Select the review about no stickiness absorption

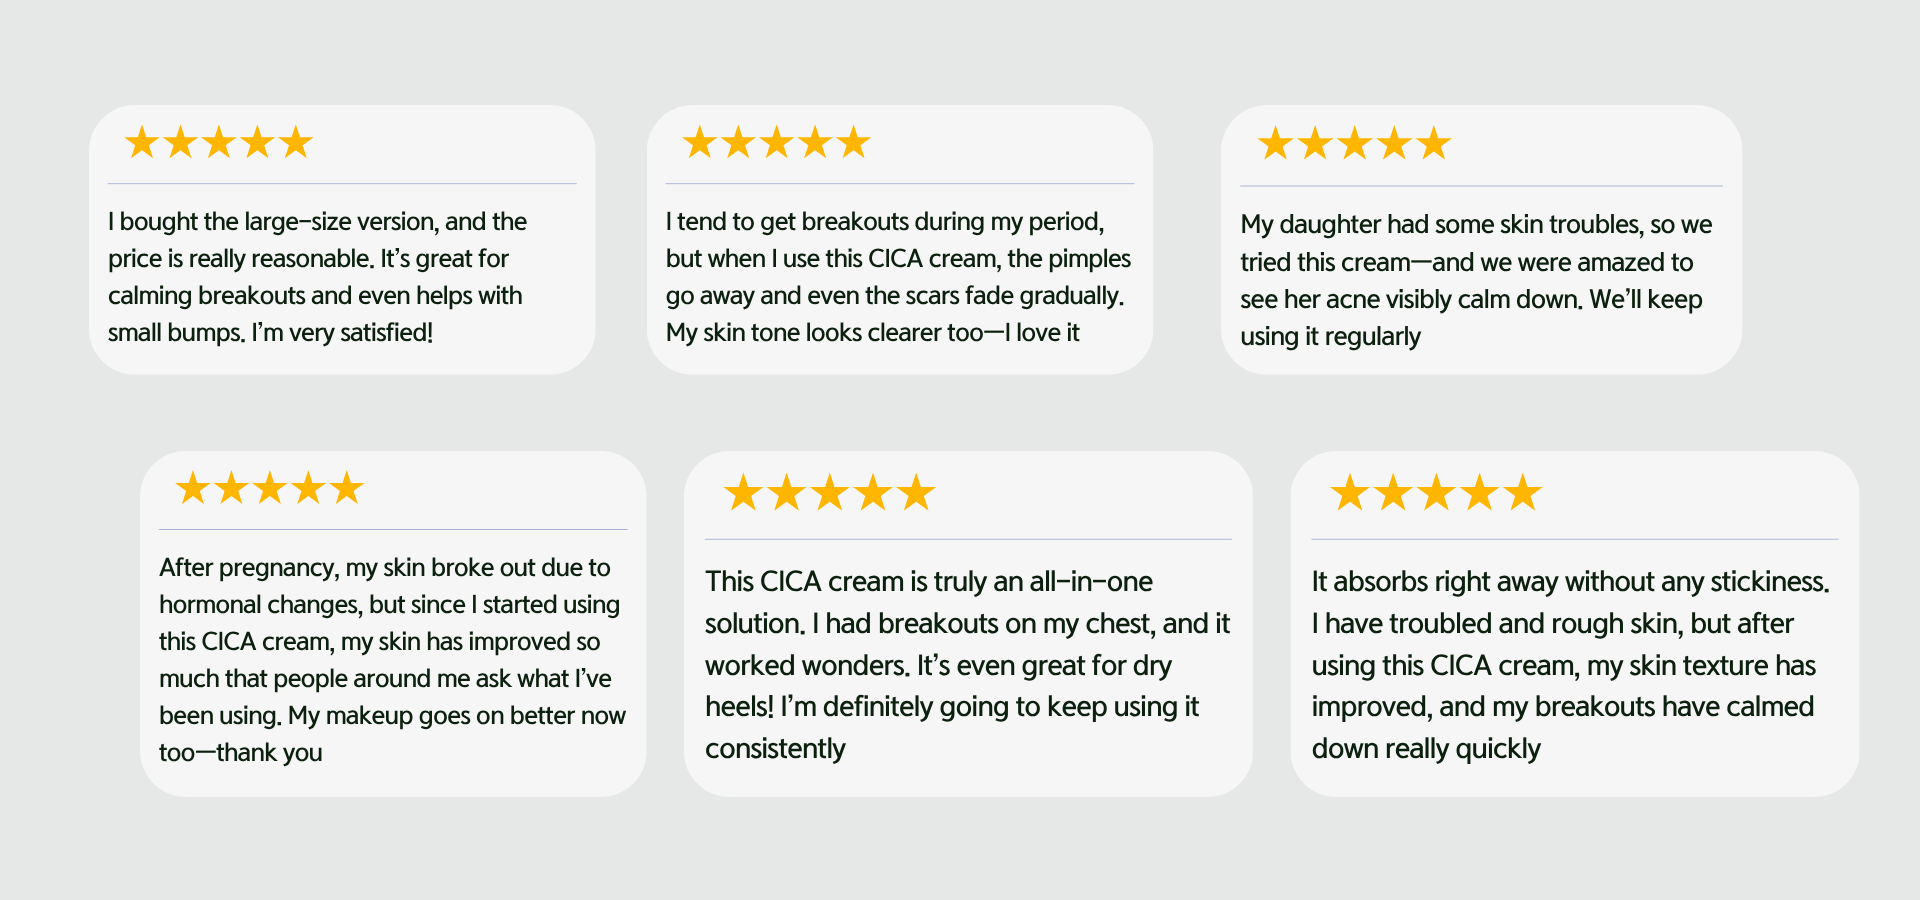[1570, 665]
